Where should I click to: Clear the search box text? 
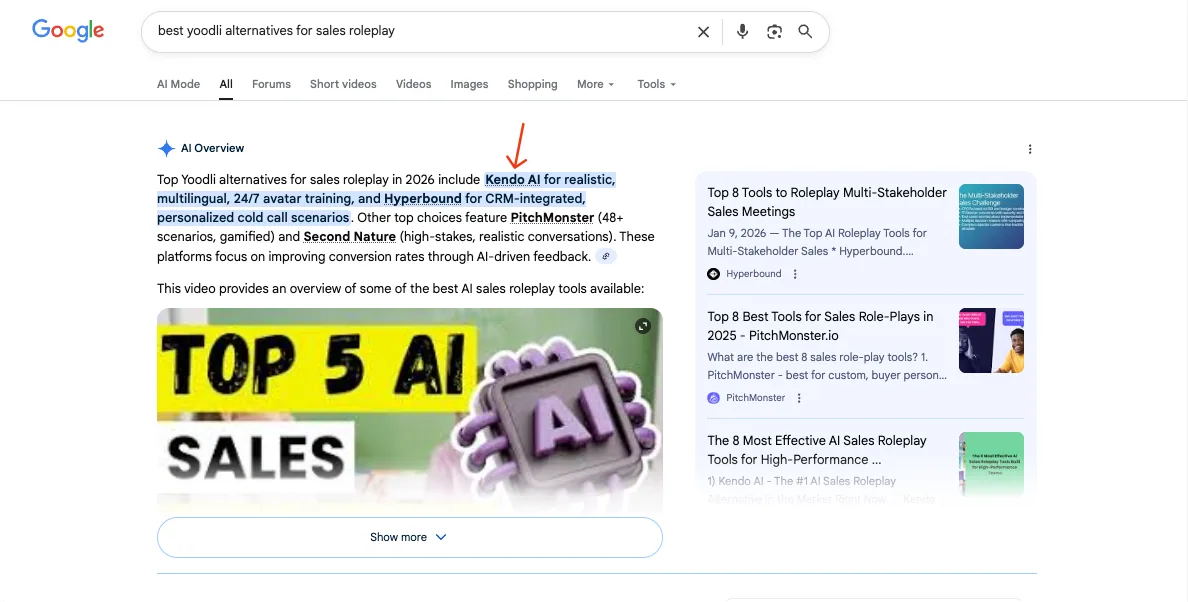[x=703, y=32]
